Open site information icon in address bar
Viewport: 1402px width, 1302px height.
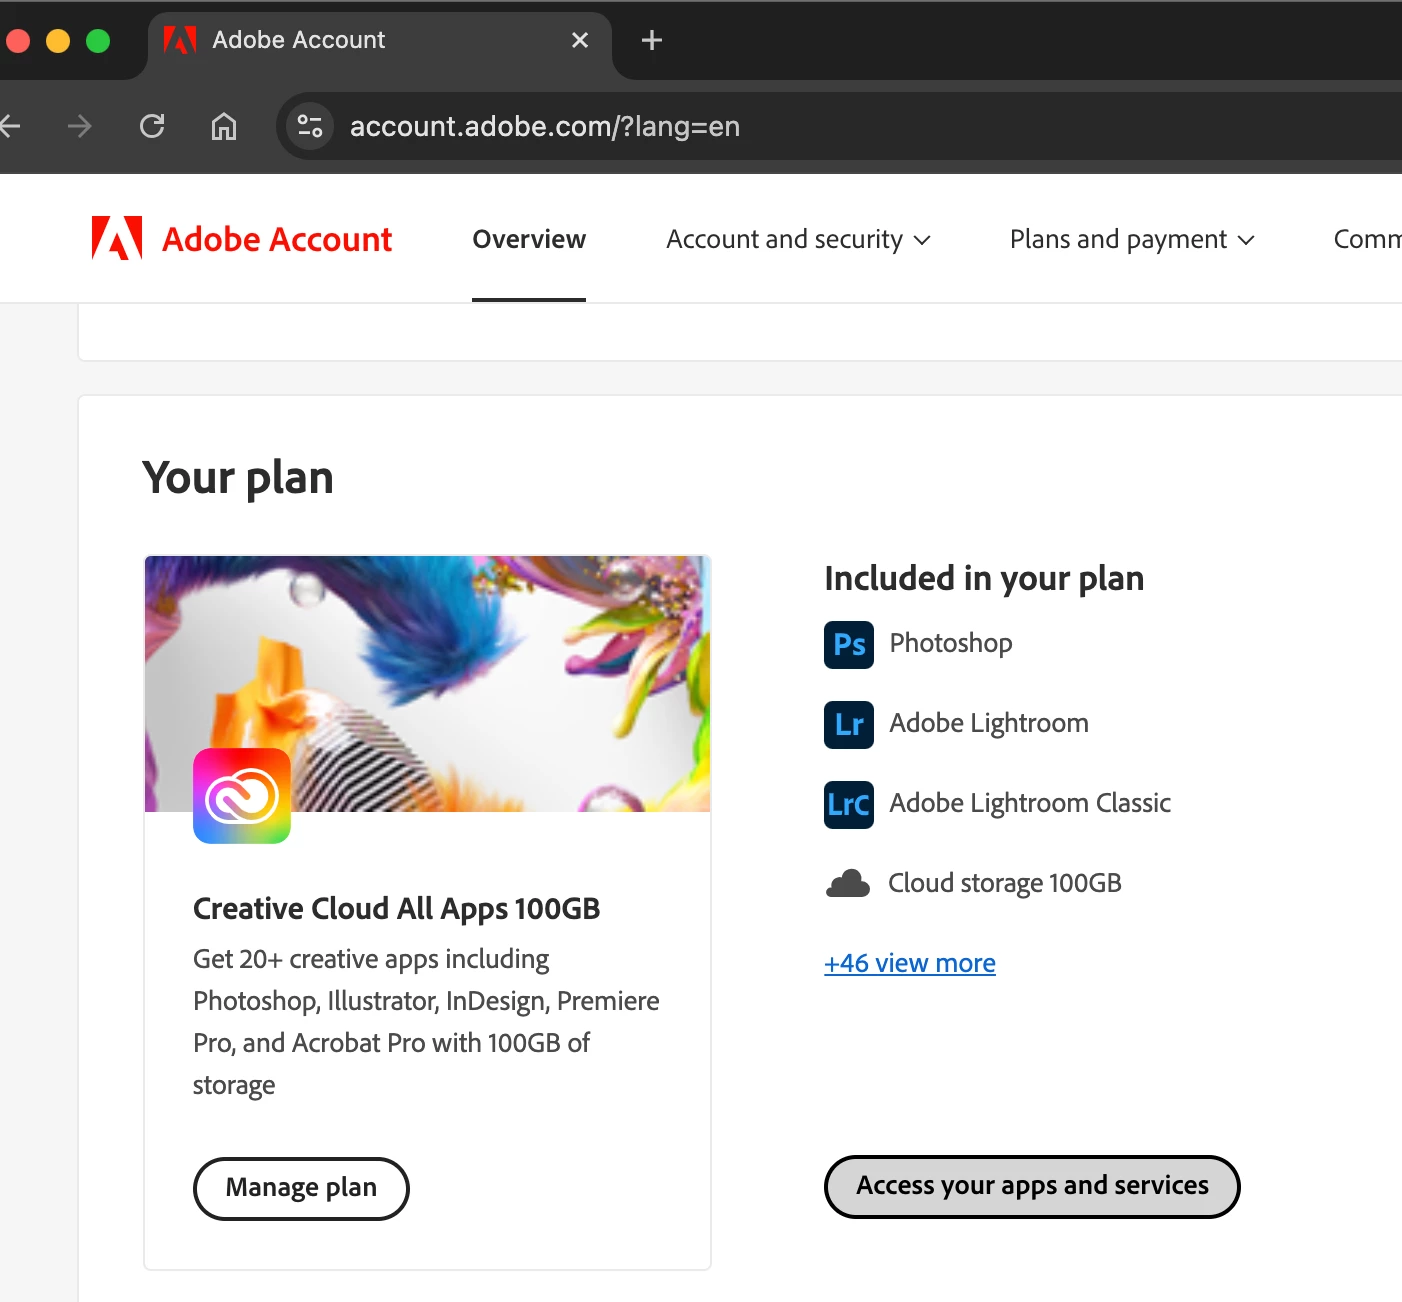coord(310,126)
